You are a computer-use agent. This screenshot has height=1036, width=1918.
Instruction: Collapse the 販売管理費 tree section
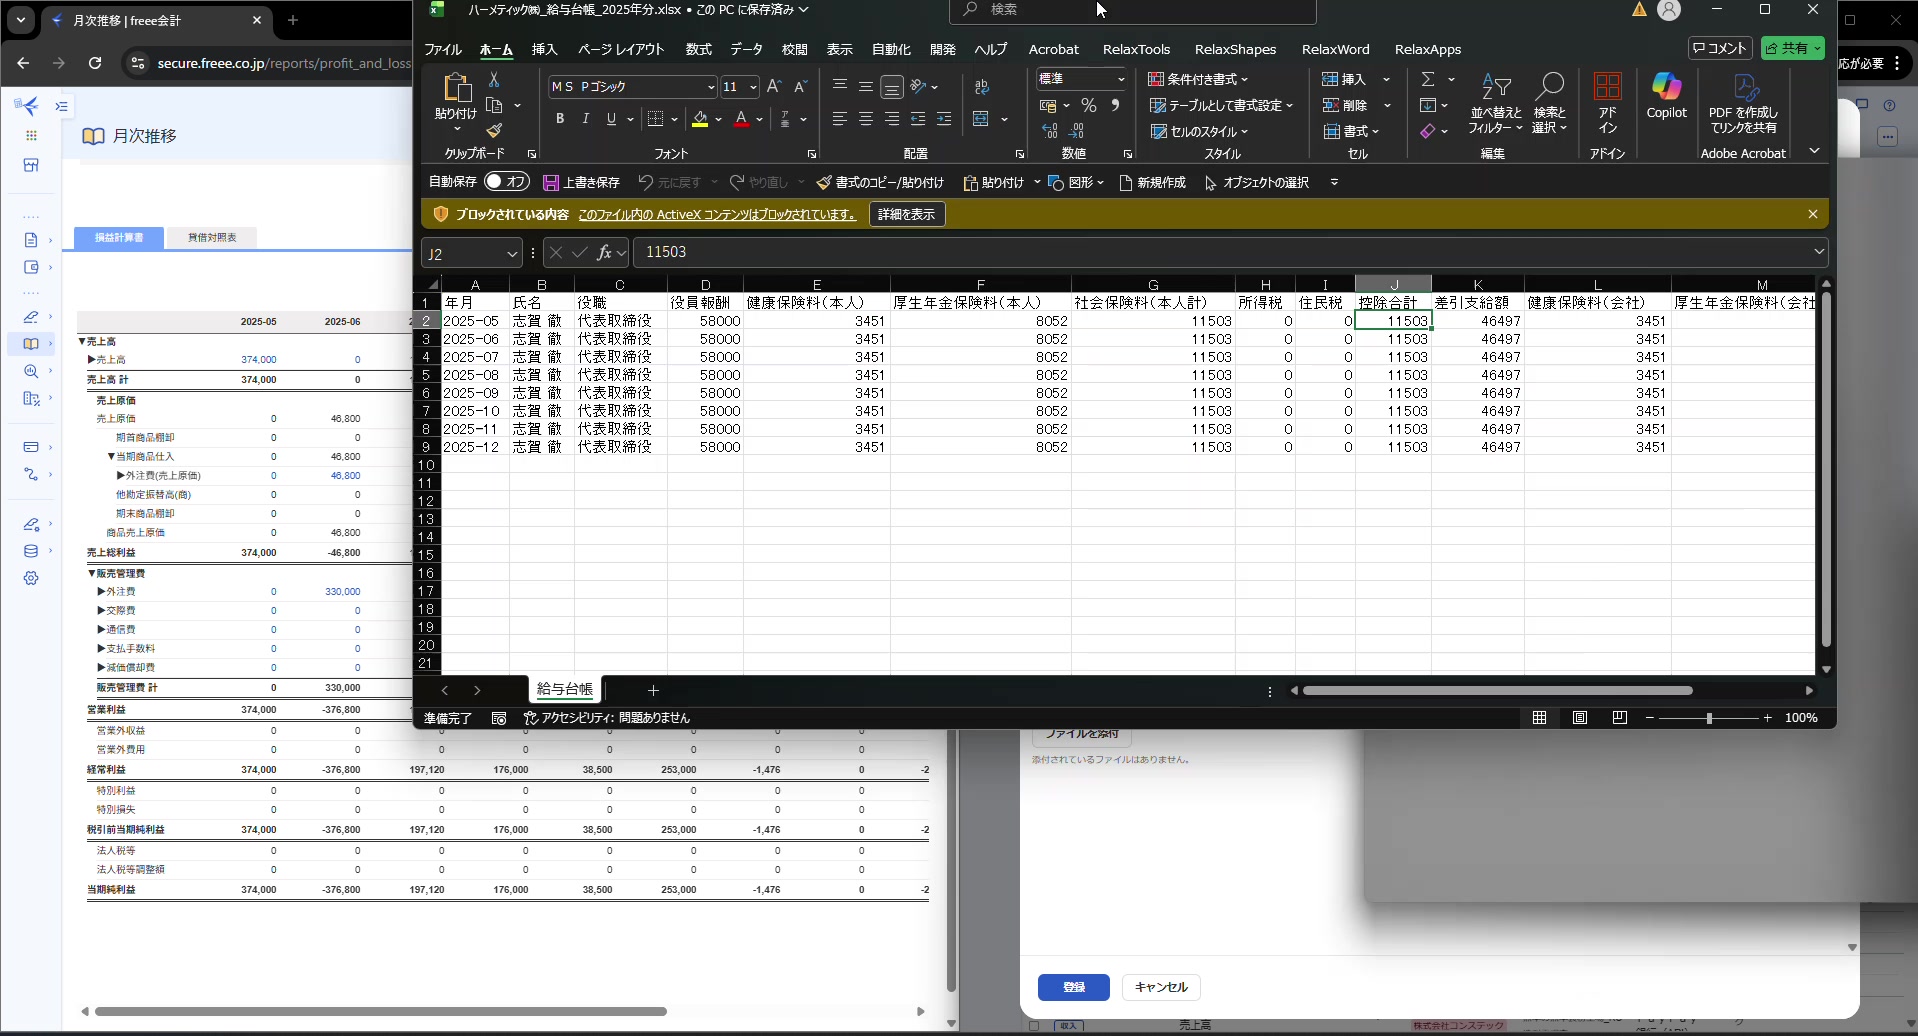coord(92,573)
